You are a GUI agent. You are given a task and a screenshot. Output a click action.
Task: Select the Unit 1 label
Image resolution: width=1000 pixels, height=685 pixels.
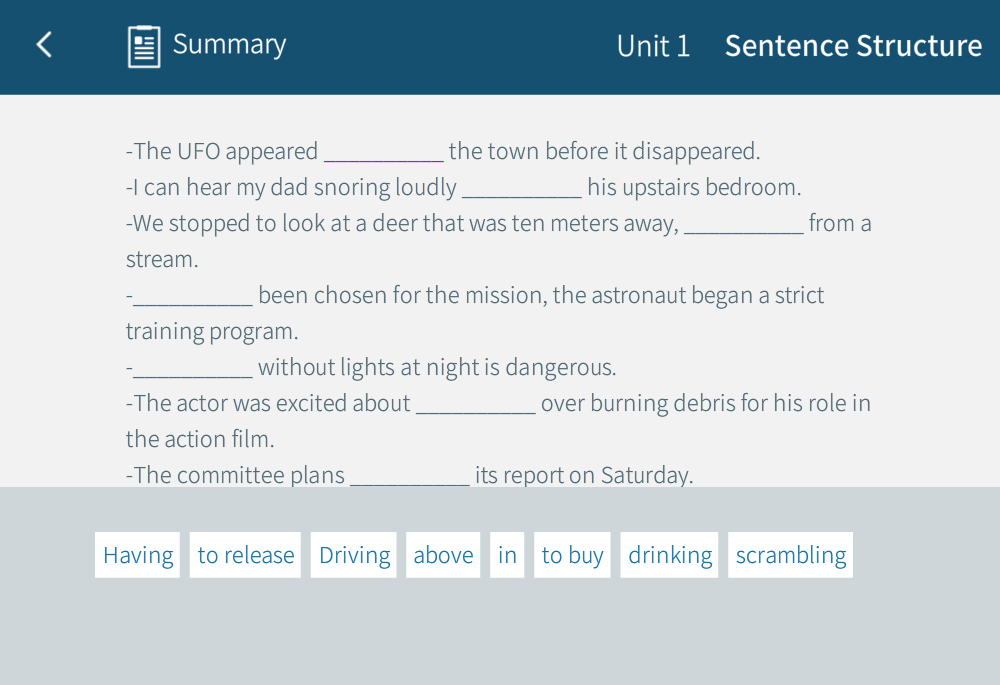click(x=653, y=46)
